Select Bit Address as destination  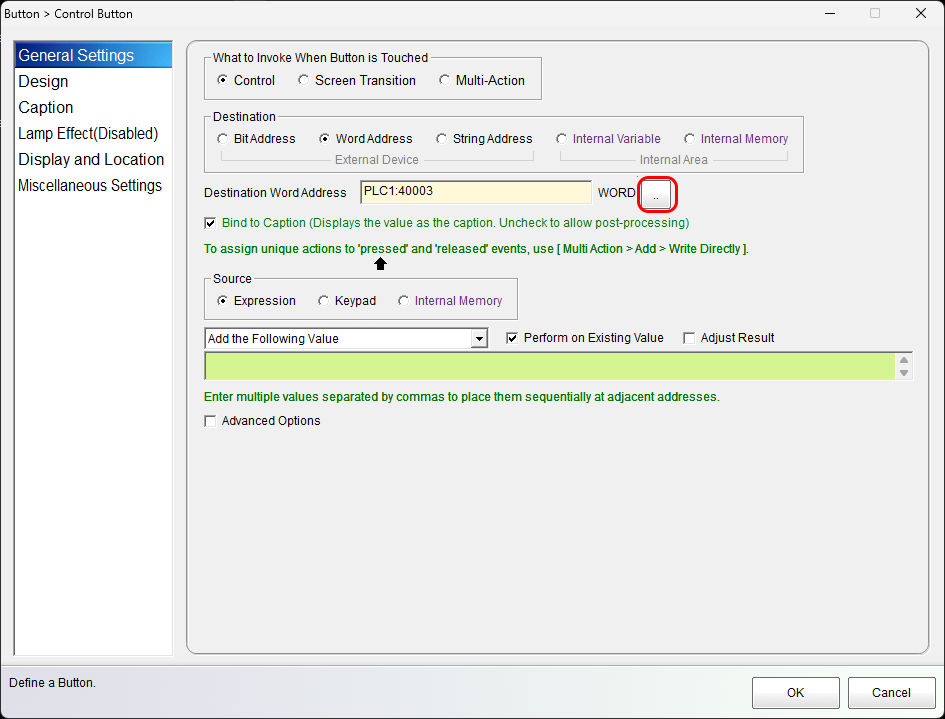[223, 139]
